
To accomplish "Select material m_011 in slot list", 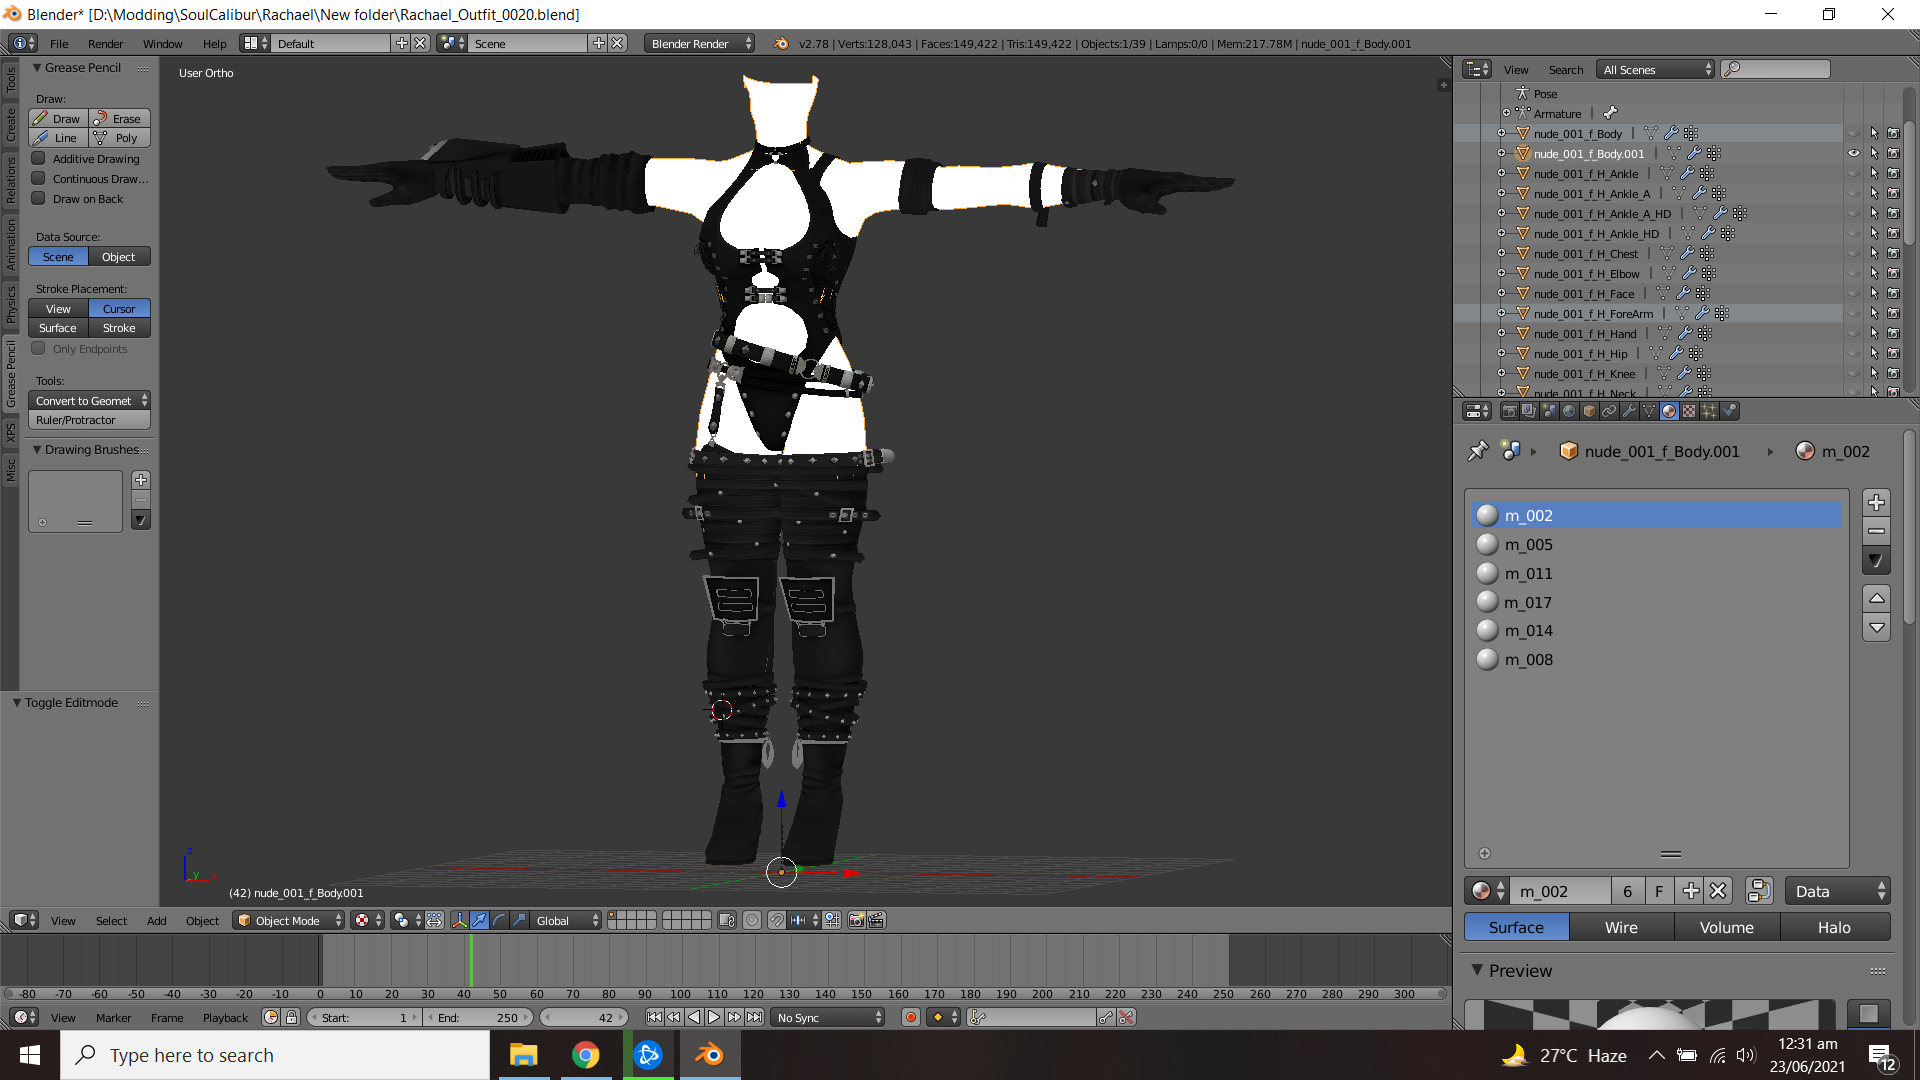I will [x=1656, y=573].
